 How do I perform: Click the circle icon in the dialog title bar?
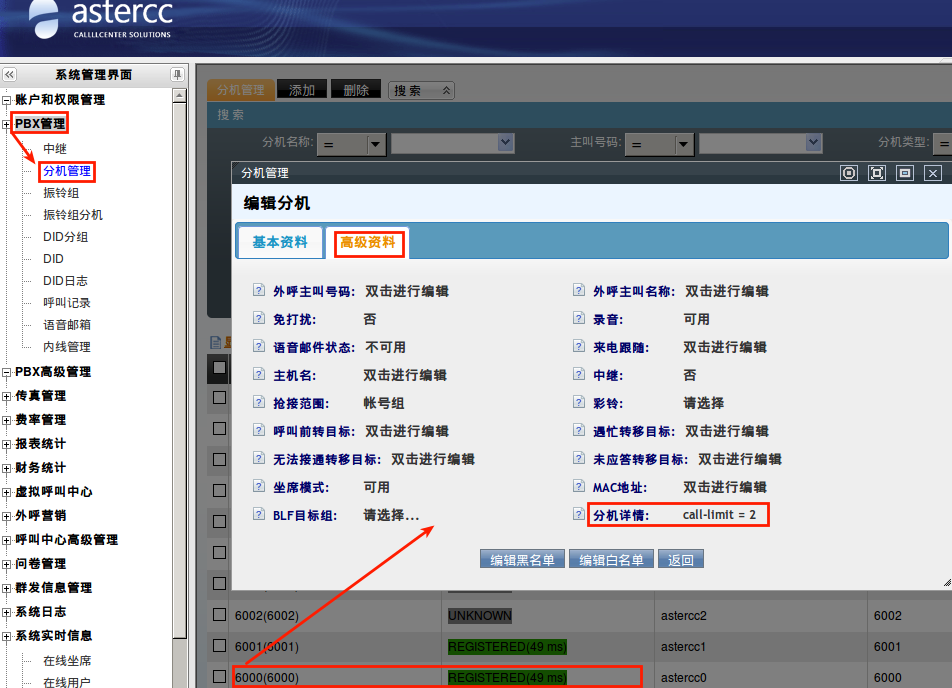[x=849, y=173]
